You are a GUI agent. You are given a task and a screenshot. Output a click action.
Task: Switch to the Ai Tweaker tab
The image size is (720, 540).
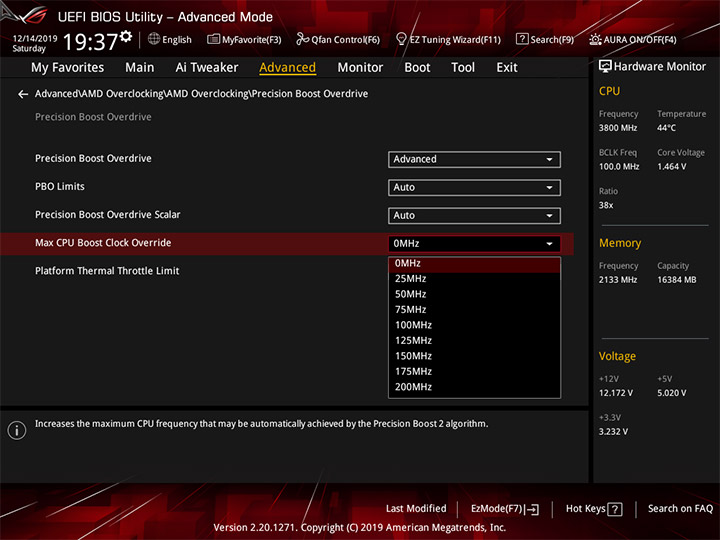tap(207, 68)
